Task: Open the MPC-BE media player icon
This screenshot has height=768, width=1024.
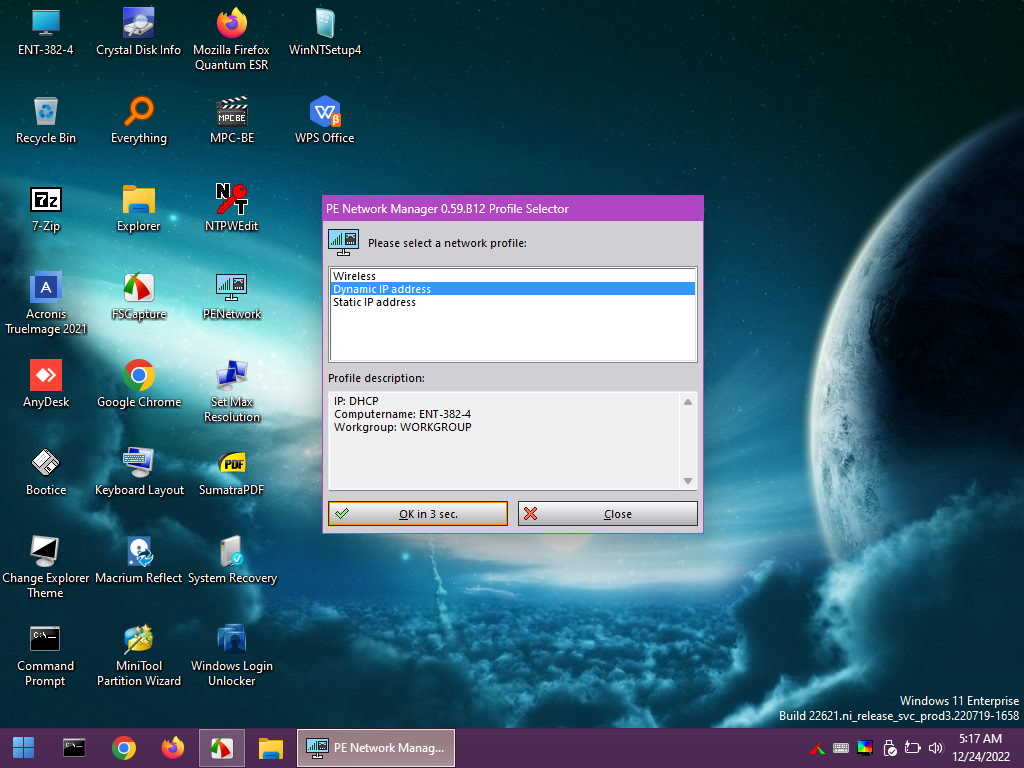Action: pos(232,120)
